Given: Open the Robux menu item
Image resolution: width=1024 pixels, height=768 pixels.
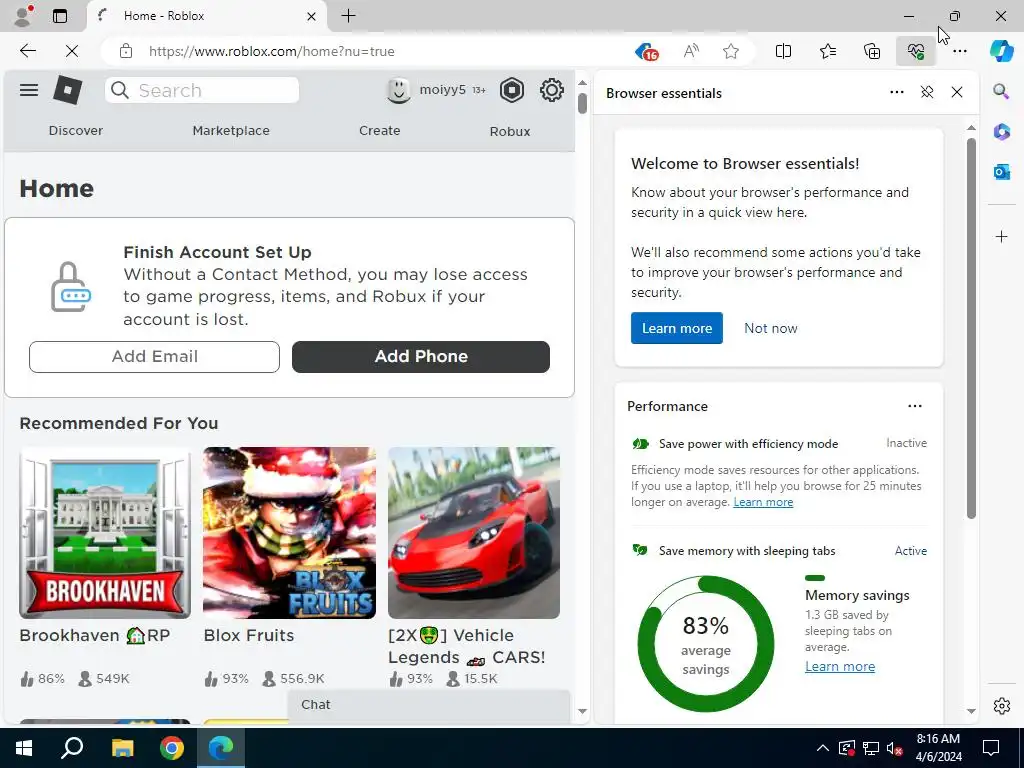Looking at the screenshot, I should click(509, 131).
